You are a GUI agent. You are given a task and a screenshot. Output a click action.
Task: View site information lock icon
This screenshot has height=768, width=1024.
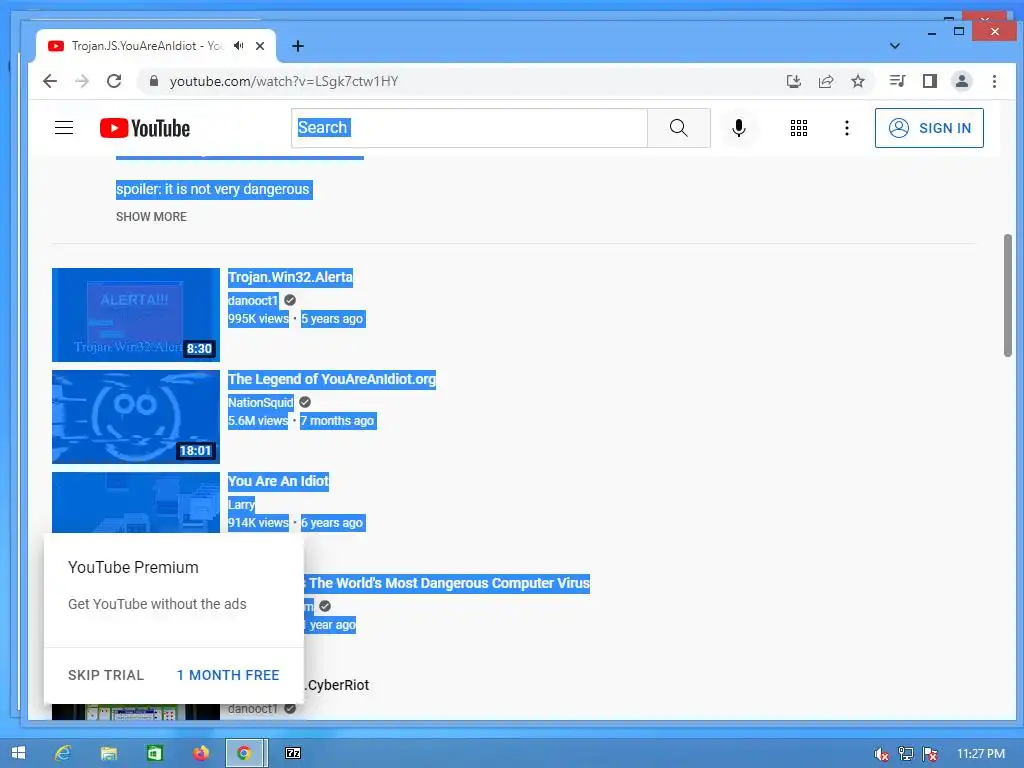click(154, 81)
